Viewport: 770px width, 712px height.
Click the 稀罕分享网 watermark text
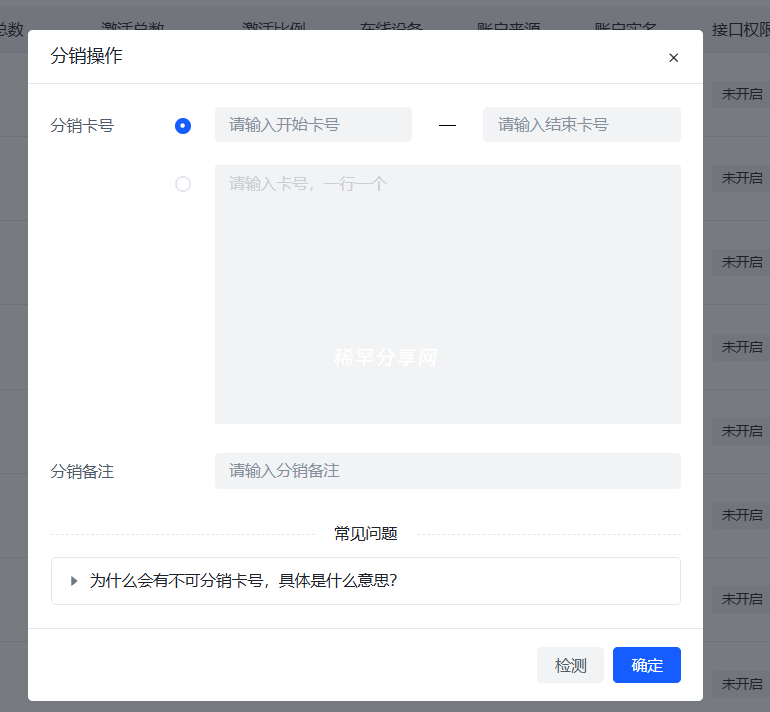pyautogui.click(x=385, y=358)
